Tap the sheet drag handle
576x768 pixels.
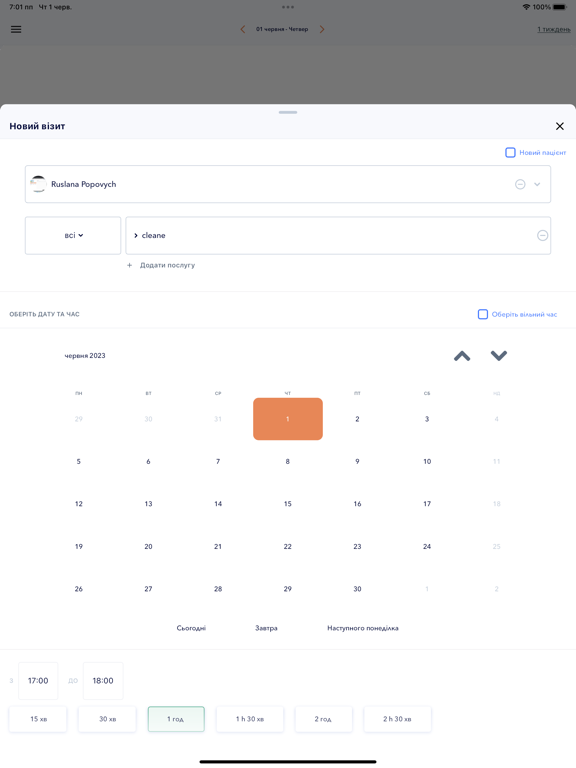(x=288, y=112)
